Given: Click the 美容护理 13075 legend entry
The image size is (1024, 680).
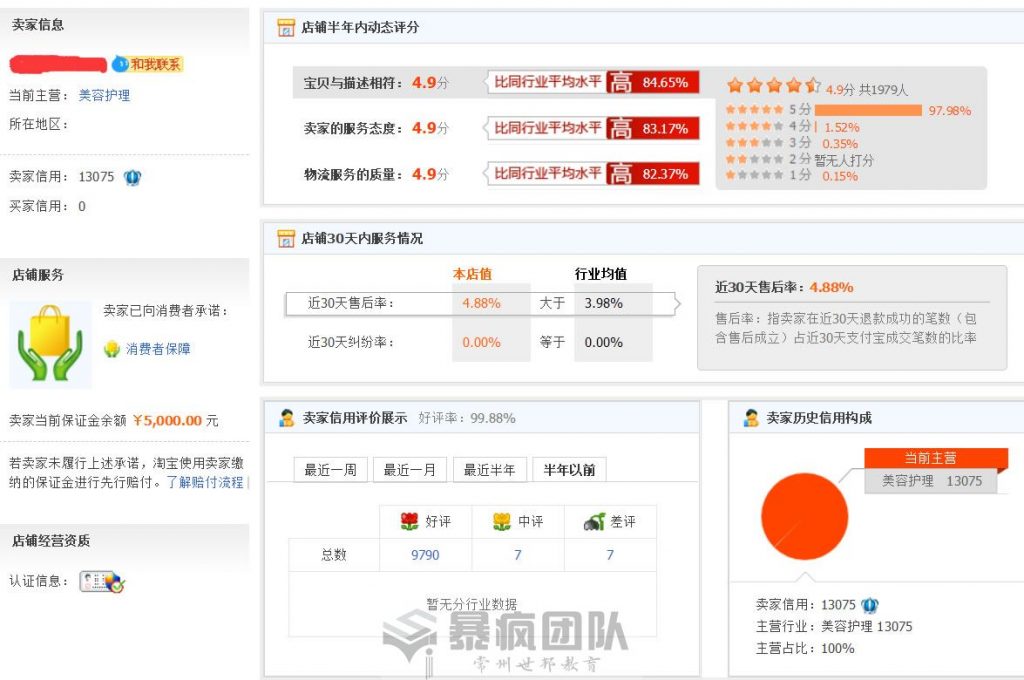Looking at the screenshot, I should 932,481.
